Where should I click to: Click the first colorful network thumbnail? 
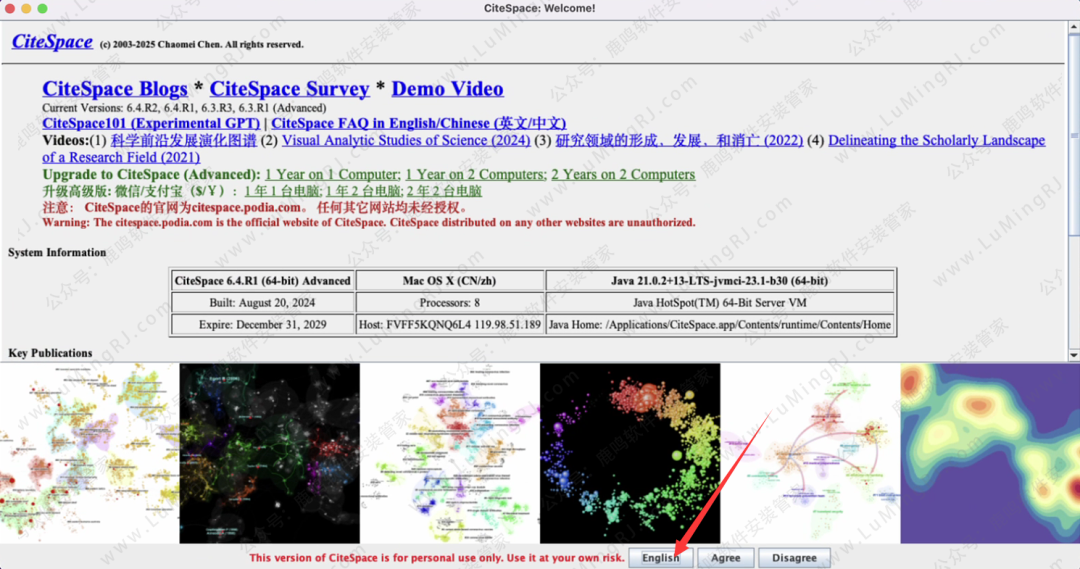pyautogui.click(x=88, y=453)
